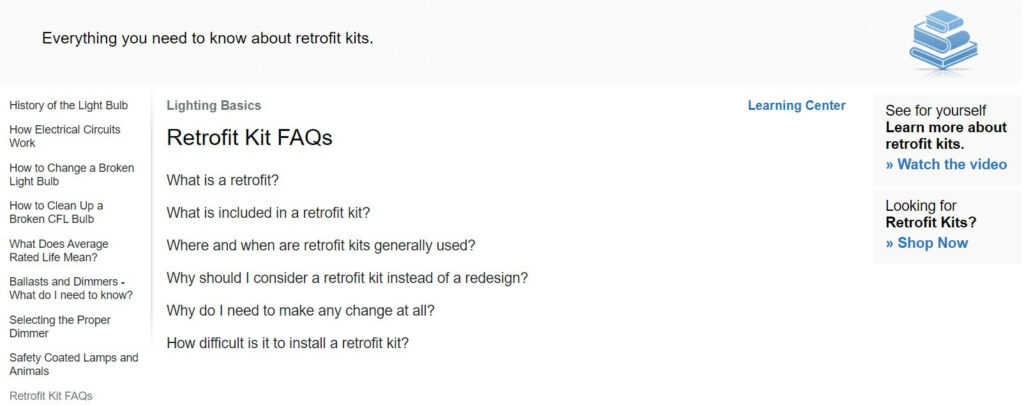Select What Does Average Rated Life Mean

(x=59, y=250)
